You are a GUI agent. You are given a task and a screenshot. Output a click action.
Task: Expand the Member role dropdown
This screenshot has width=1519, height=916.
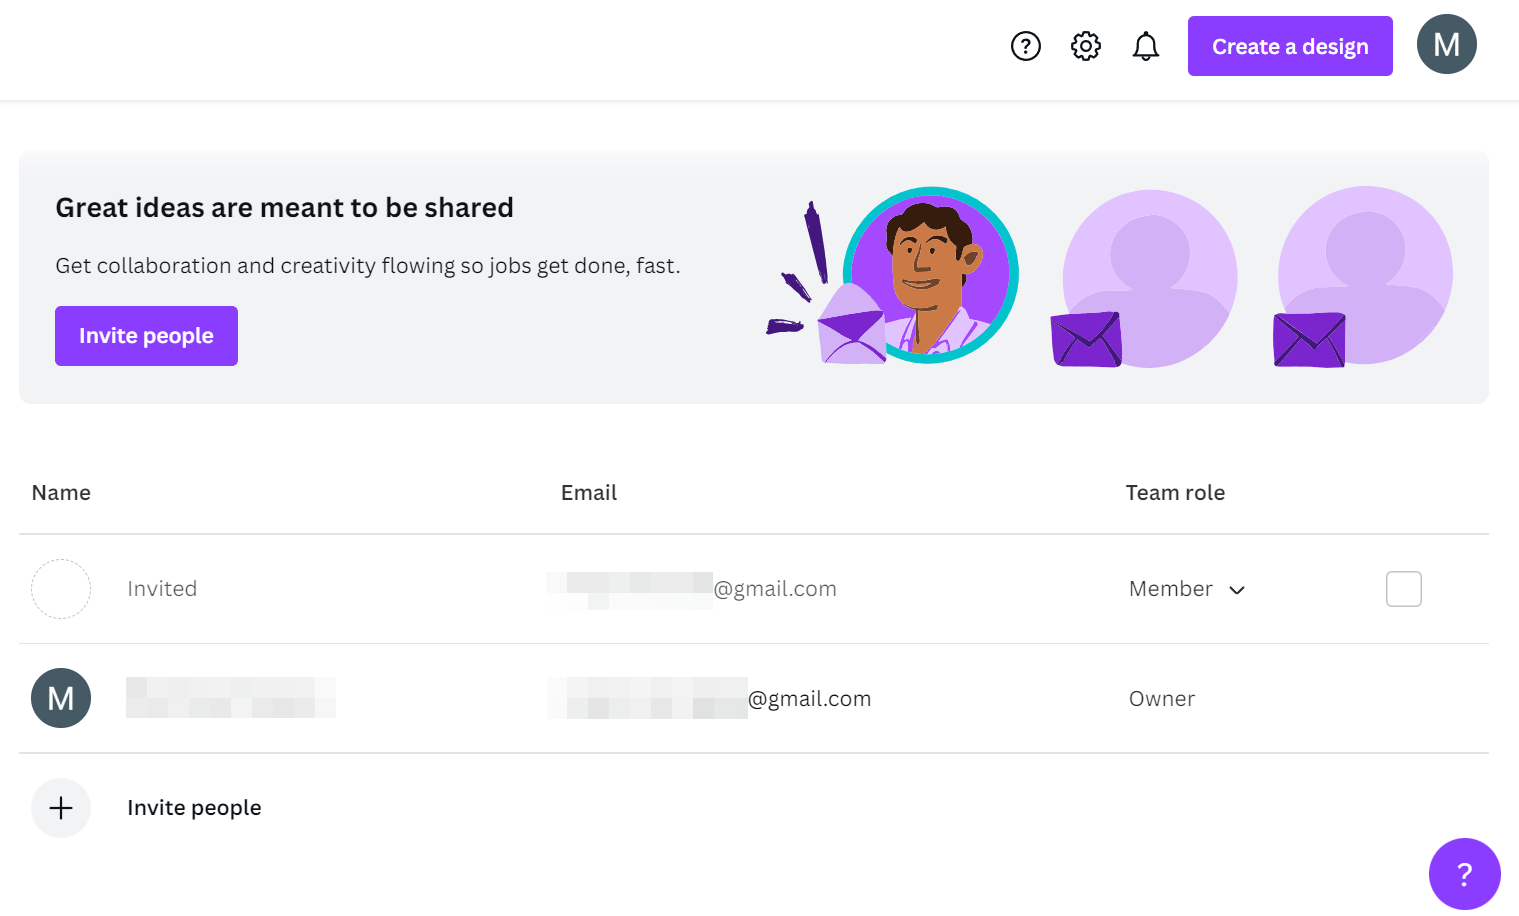[x=1187, y=589]
